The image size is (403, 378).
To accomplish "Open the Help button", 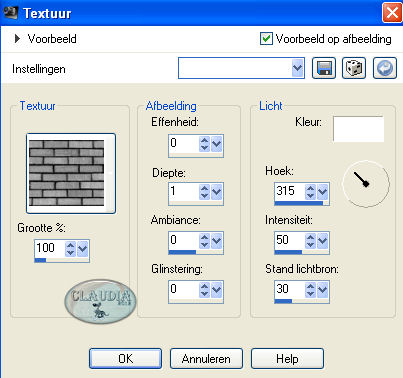I will click(287, 359).
